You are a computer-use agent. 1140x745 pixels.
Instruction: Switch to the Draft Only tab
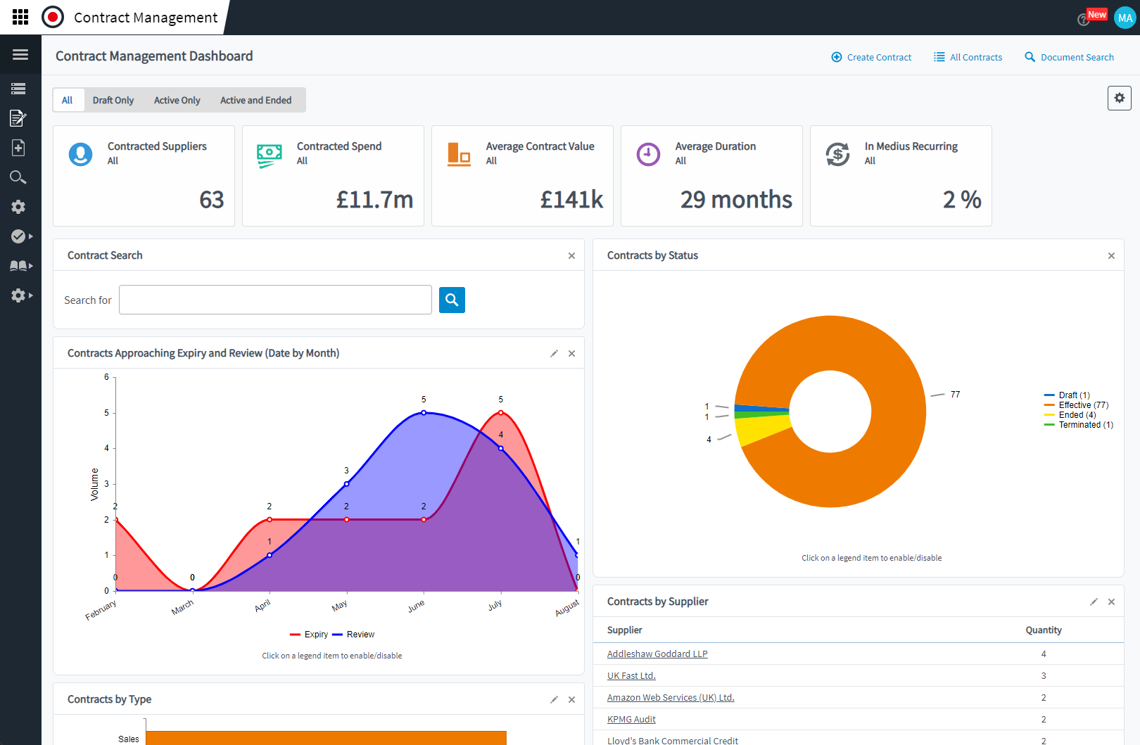[113, 100]
